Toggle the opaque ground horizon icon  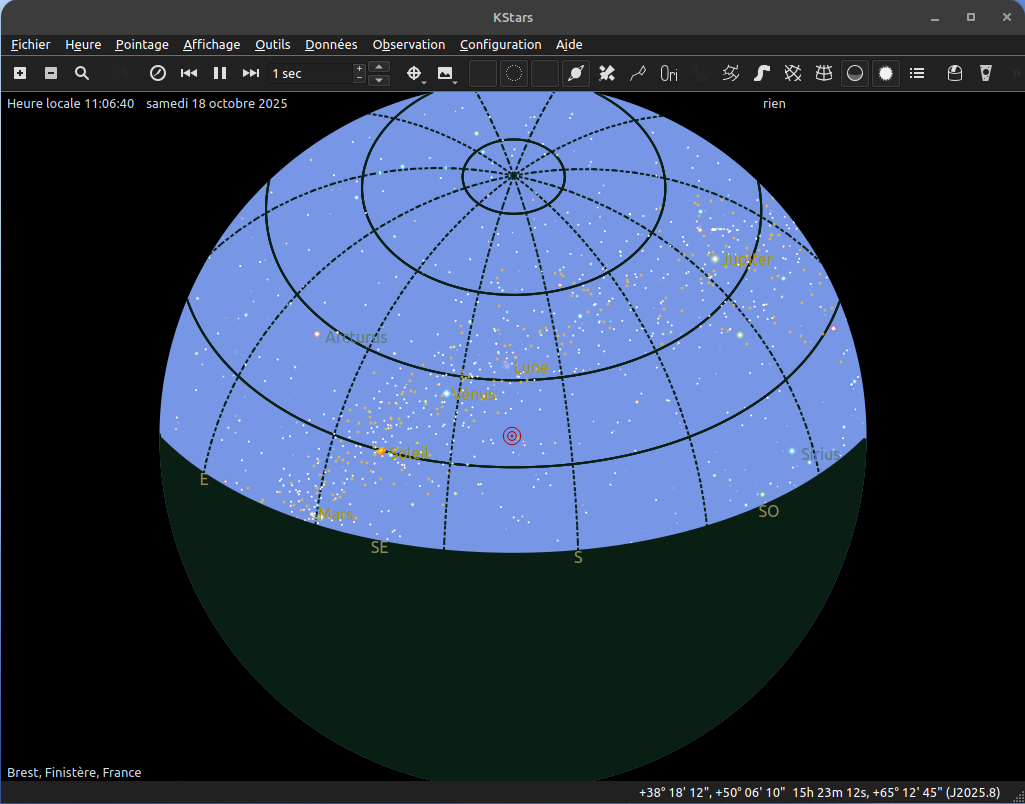tap(855, 73)
